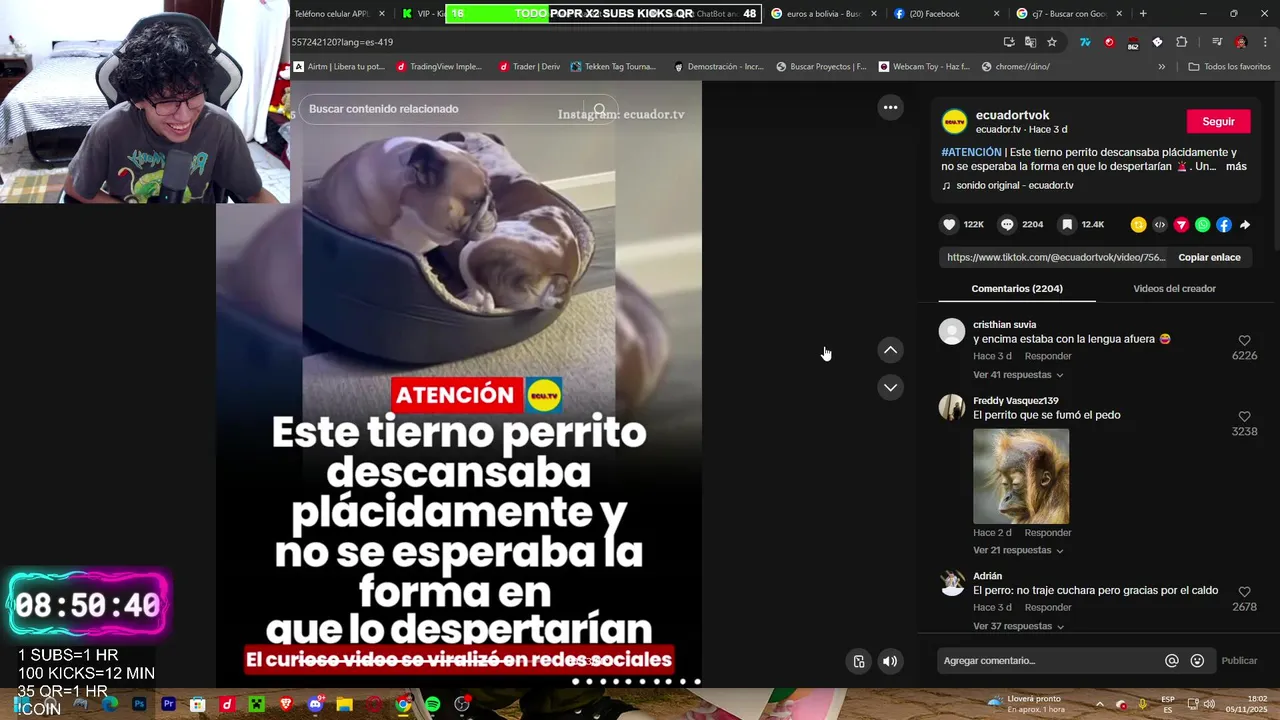Viewport: 1280px width, 720px height.
Task: Open the ecuadortvok profile name
Action: [1012, 115]
